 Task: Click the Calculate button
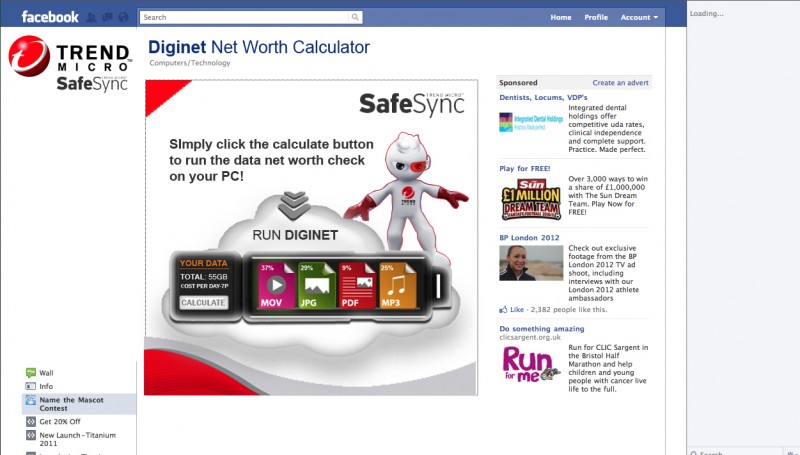point(204,302)
